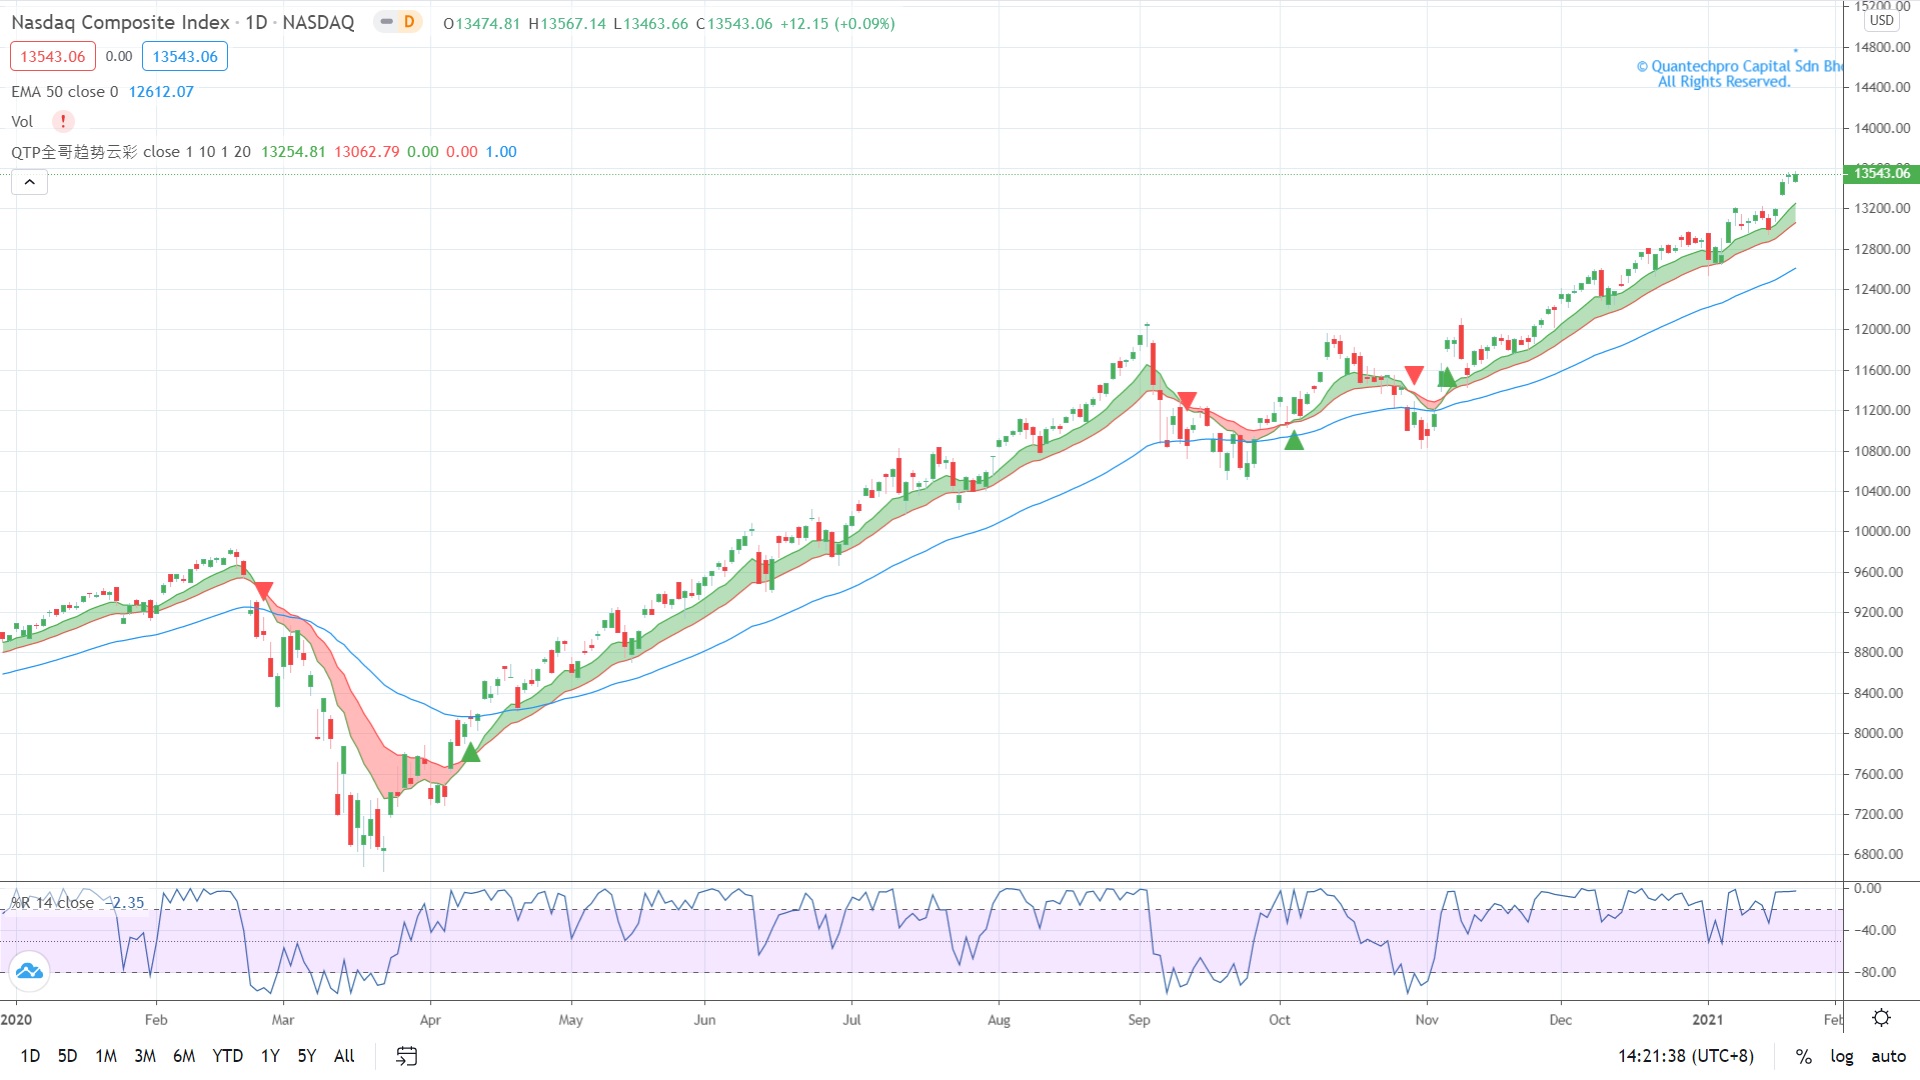Image resolution: width=1920 pixels, height=1080 pixels.
Task: Click the green buy arrow near October
Action: 1294,440
